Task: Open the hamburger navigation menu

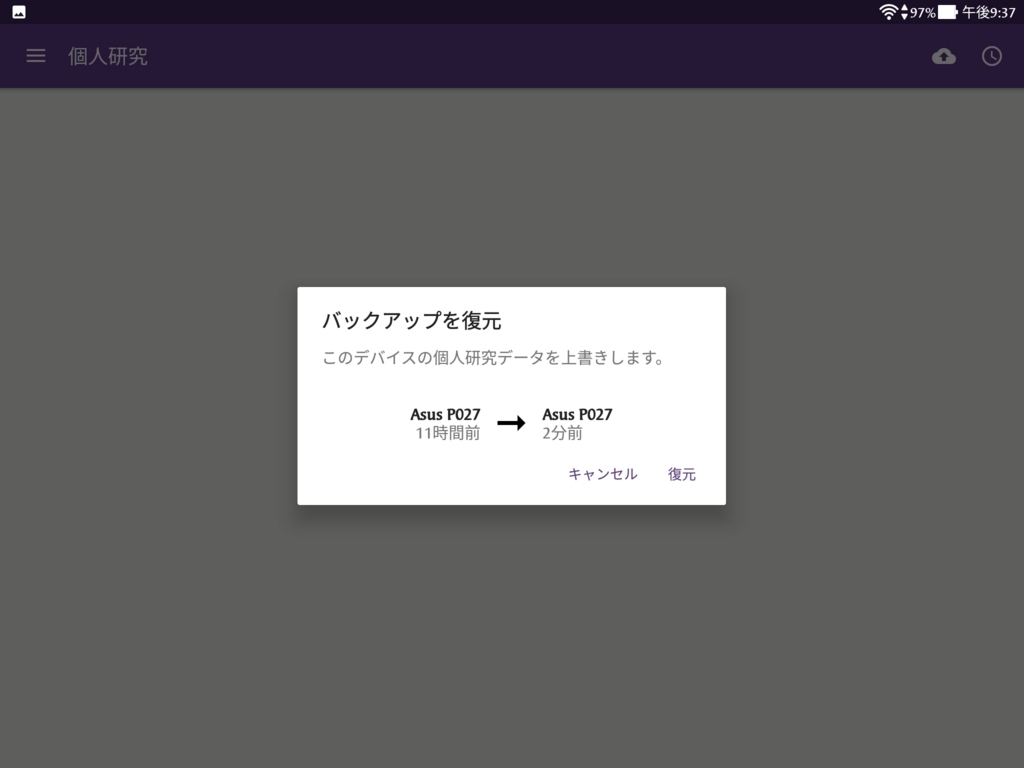Action: 36,56
